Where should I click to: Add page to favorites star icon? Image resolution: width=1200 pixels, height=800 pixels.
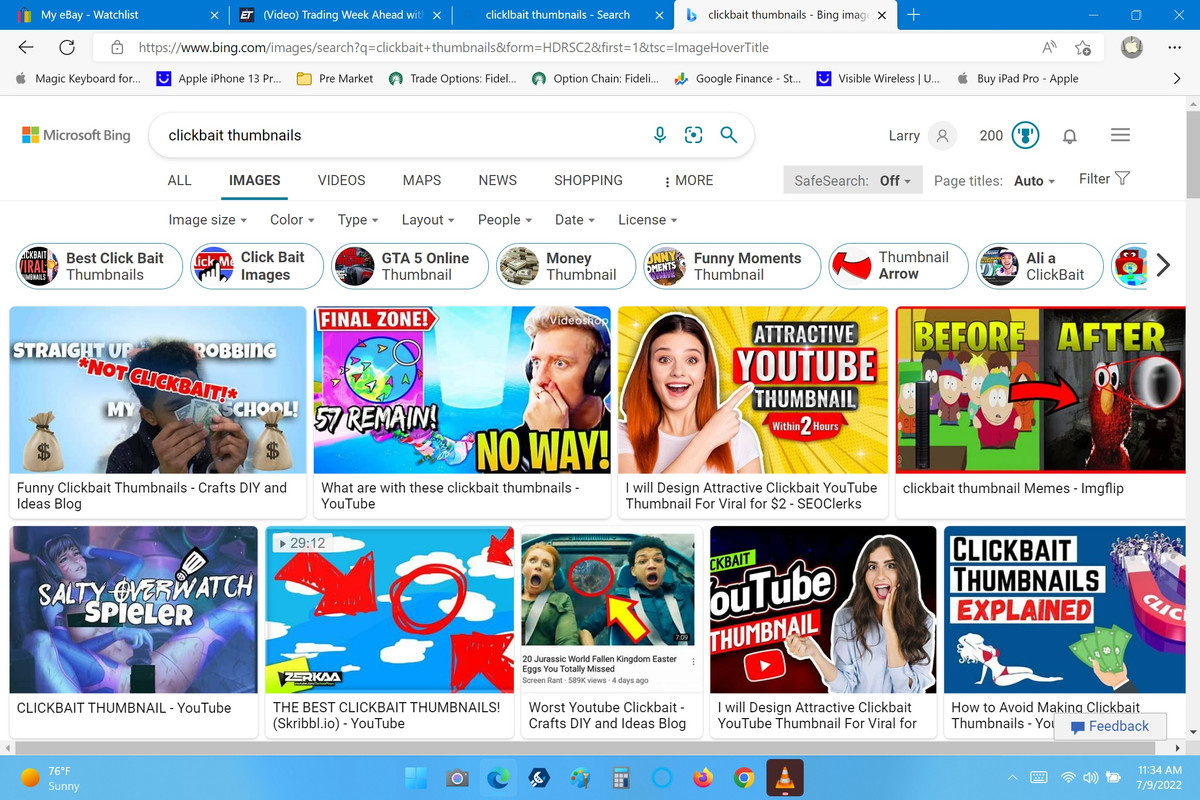[1082, 47]
